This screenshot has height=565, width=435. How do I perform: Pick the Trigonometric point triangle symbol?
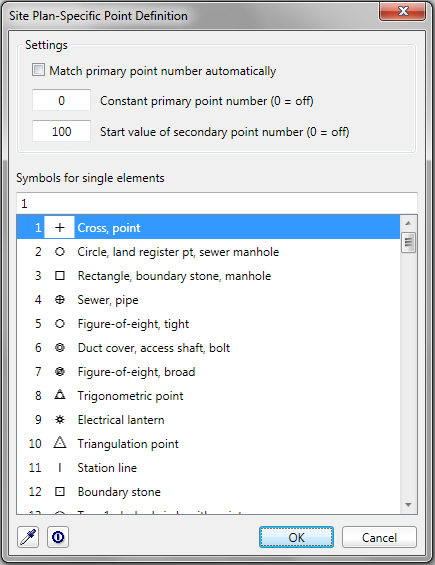pos(60,395)
